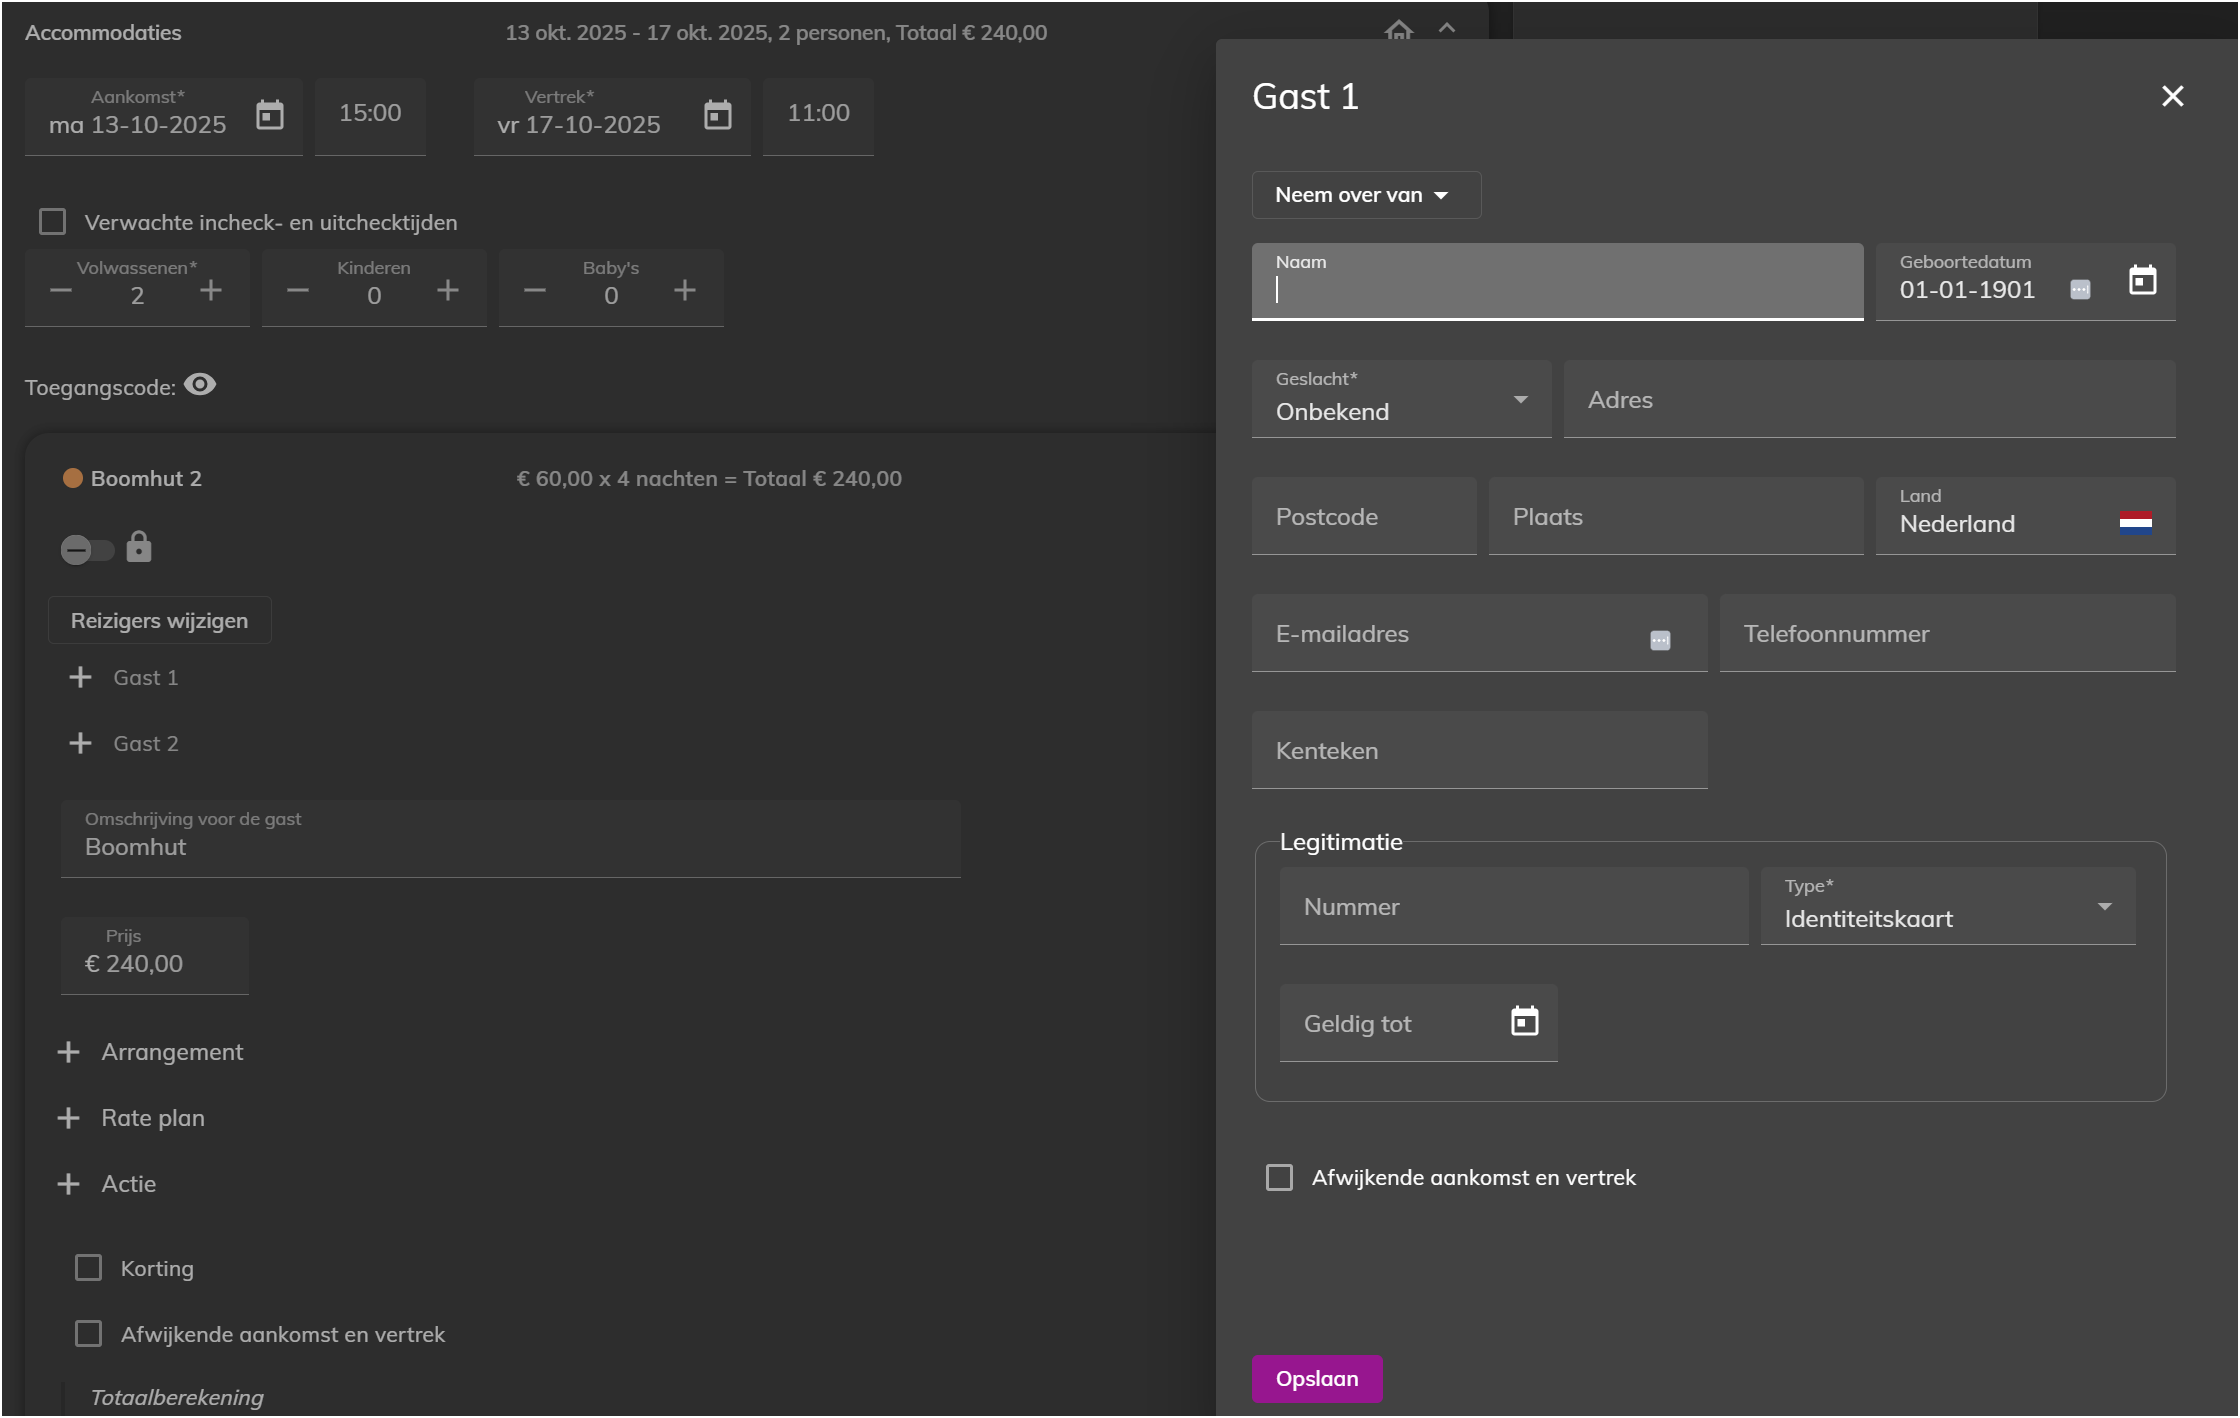Open the Geboortedatum calendar picker
The height and width of the screenshot is (1418, 2240).
[x=2142, y=280]
